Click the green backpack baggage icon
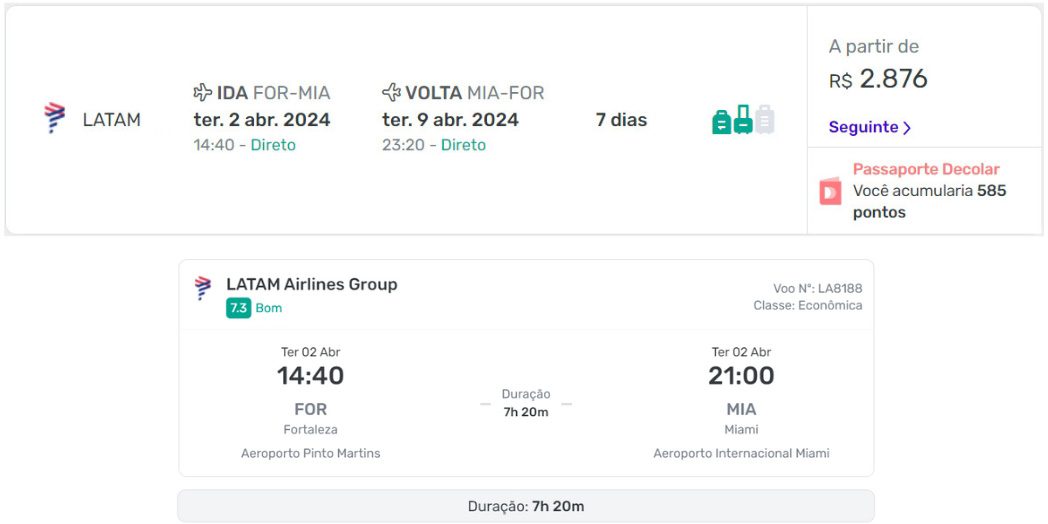 tap(722, 122)
